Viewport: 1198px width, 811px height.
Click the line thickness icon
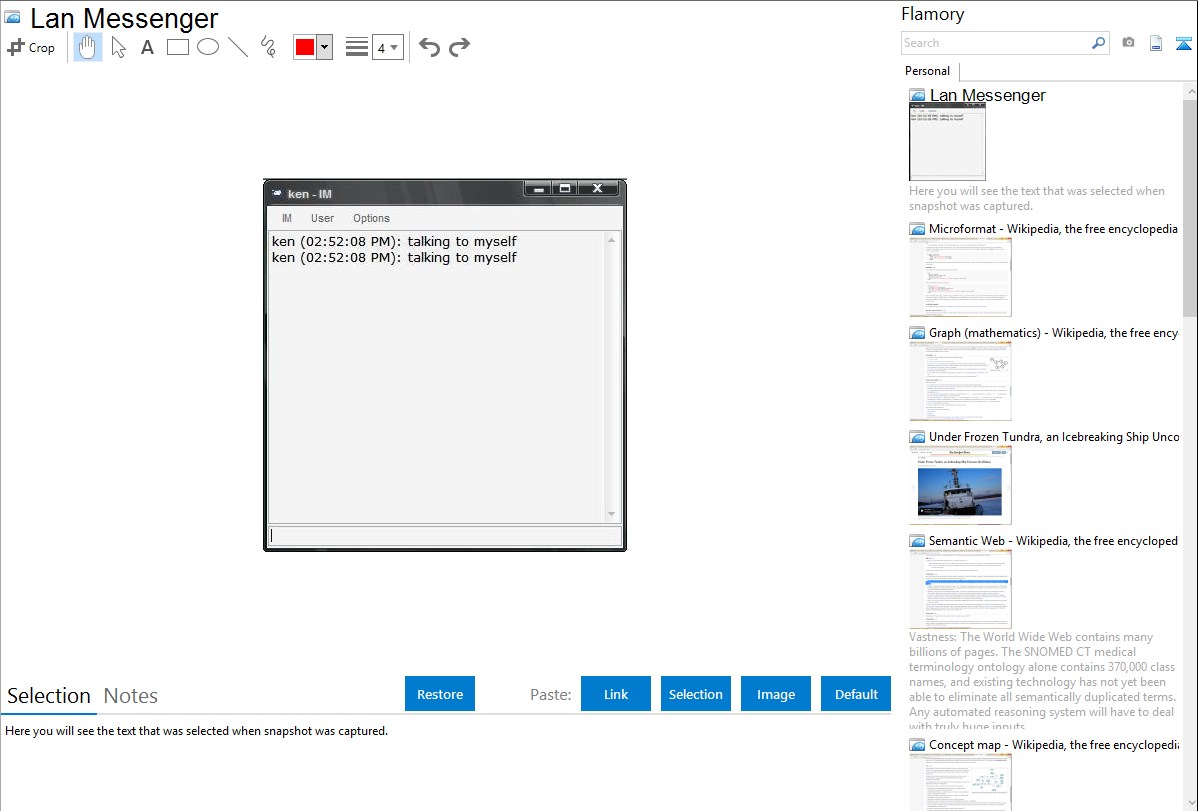tap(357, 47)
